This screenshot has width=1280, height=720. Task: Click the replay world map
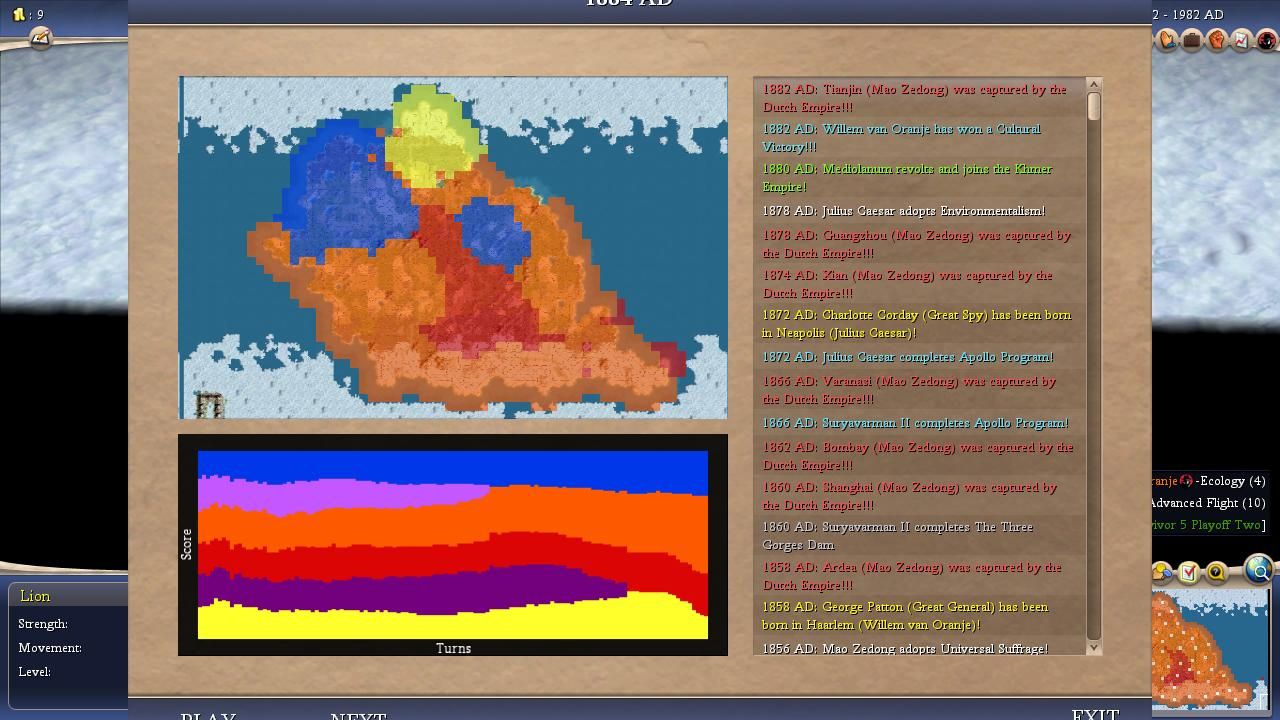(x=453, y=247)
